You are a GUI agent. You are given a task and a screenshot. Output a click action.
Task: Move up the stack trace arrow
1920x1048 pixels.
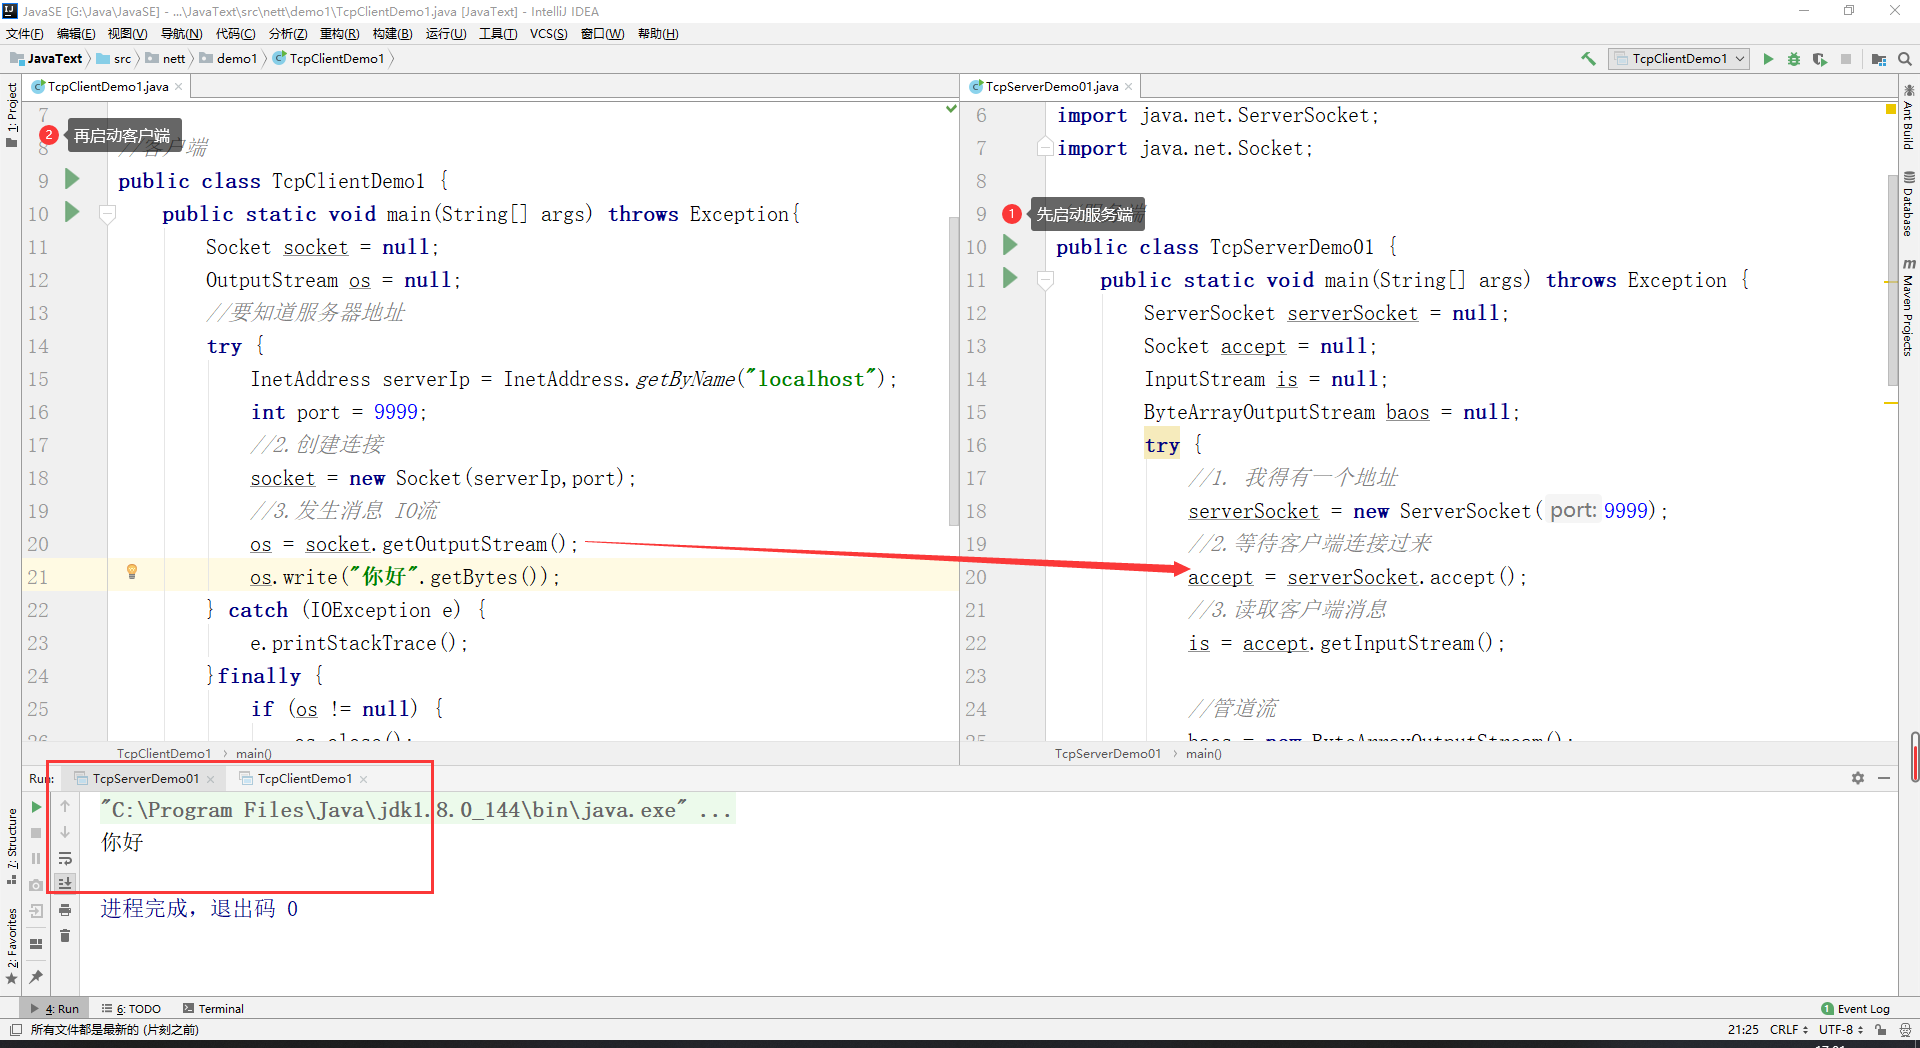[x=65, y=807]
